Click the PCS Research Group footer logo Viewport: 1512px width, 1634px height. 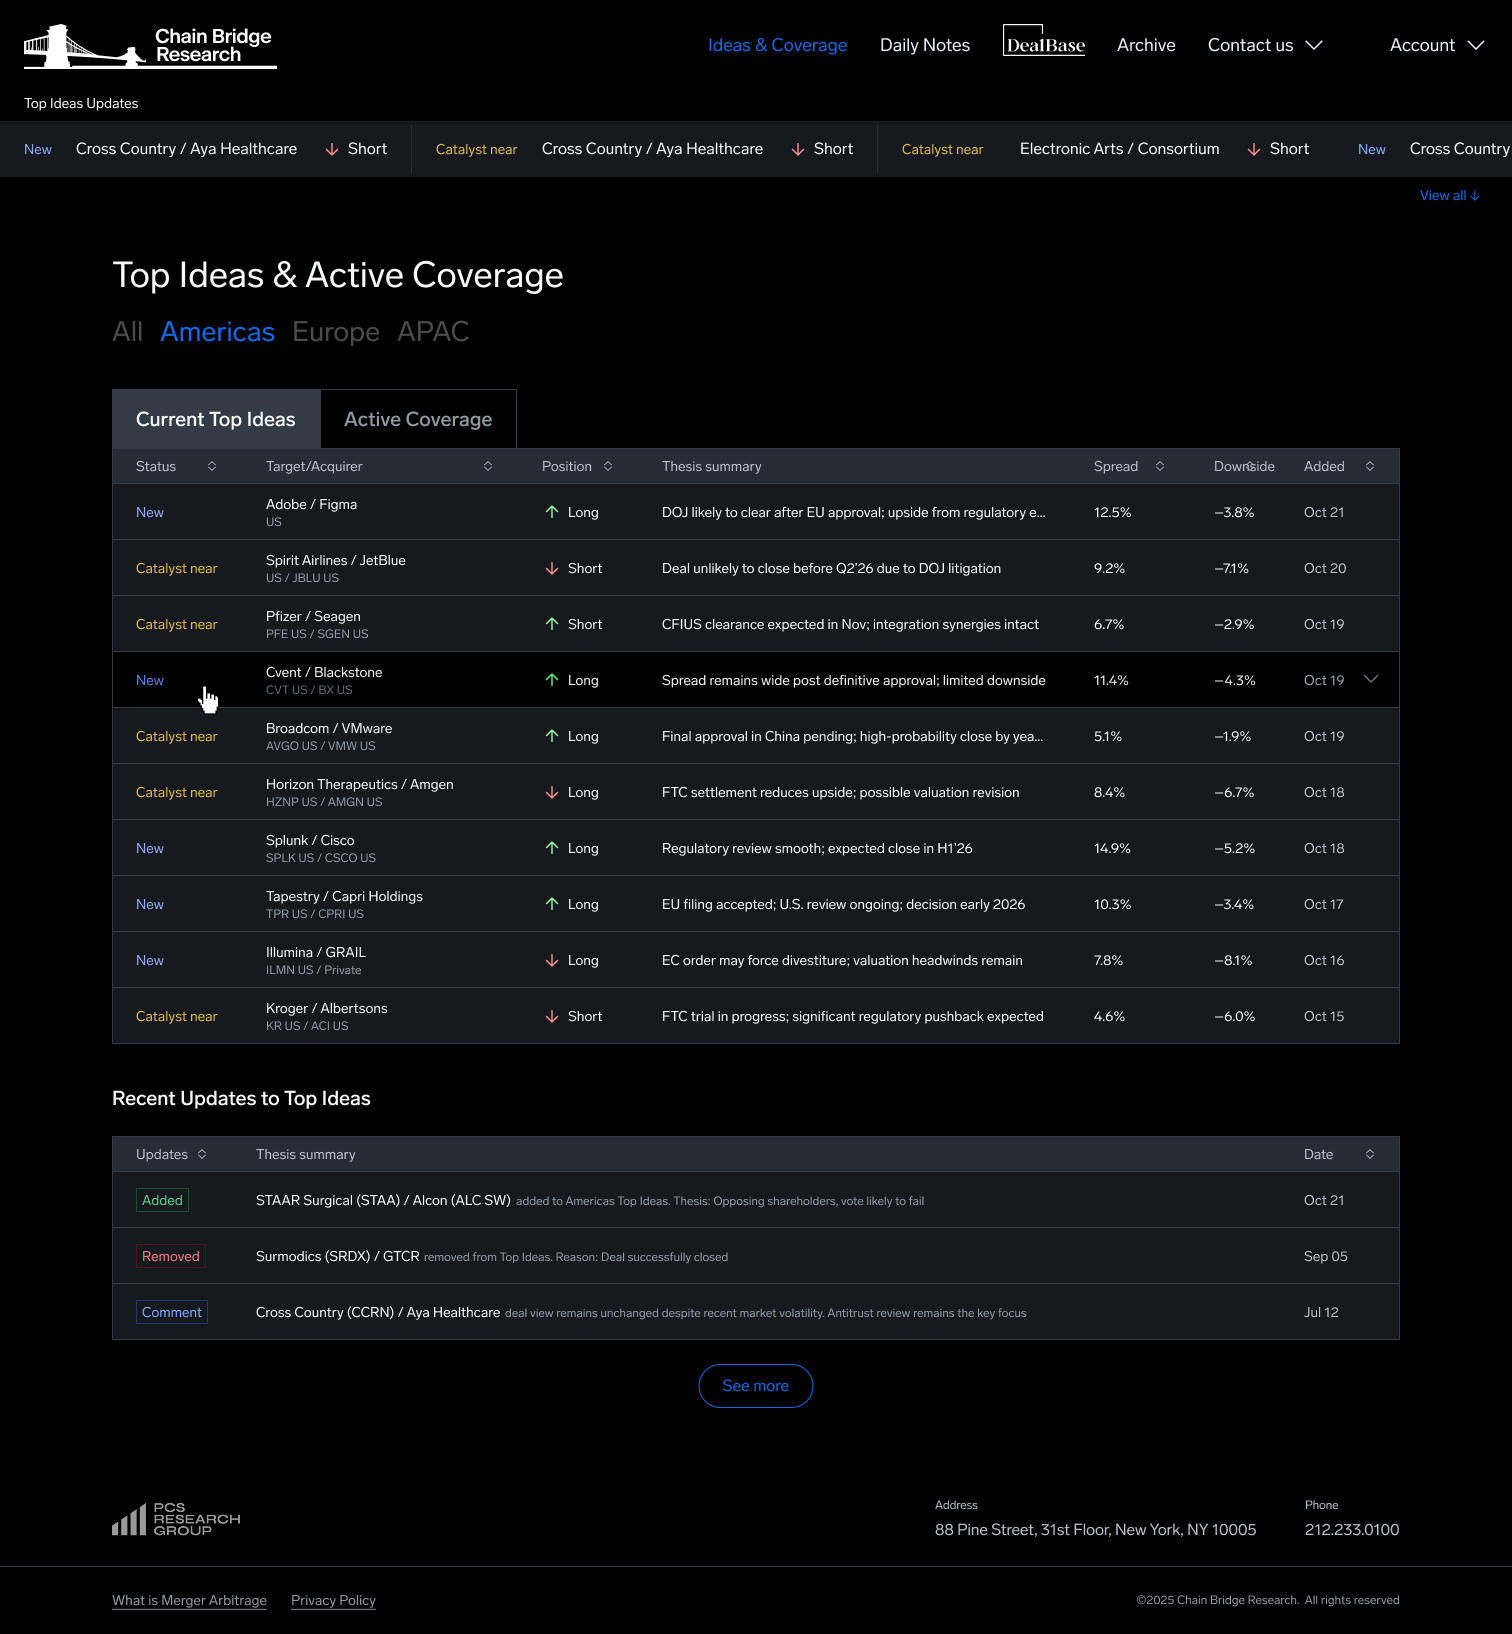tap(176, 1519)
